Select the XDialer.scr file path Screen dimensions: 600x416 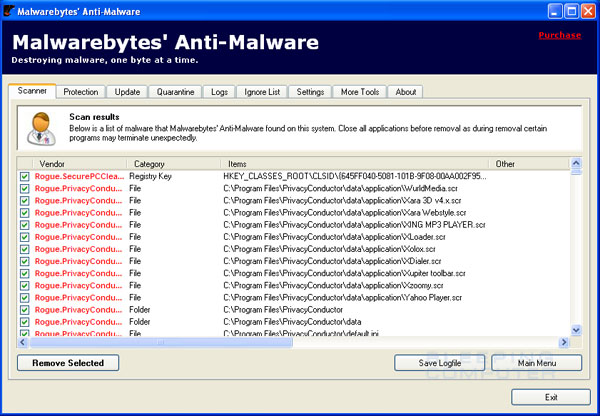pyautogui.click(x=332, y=261)
